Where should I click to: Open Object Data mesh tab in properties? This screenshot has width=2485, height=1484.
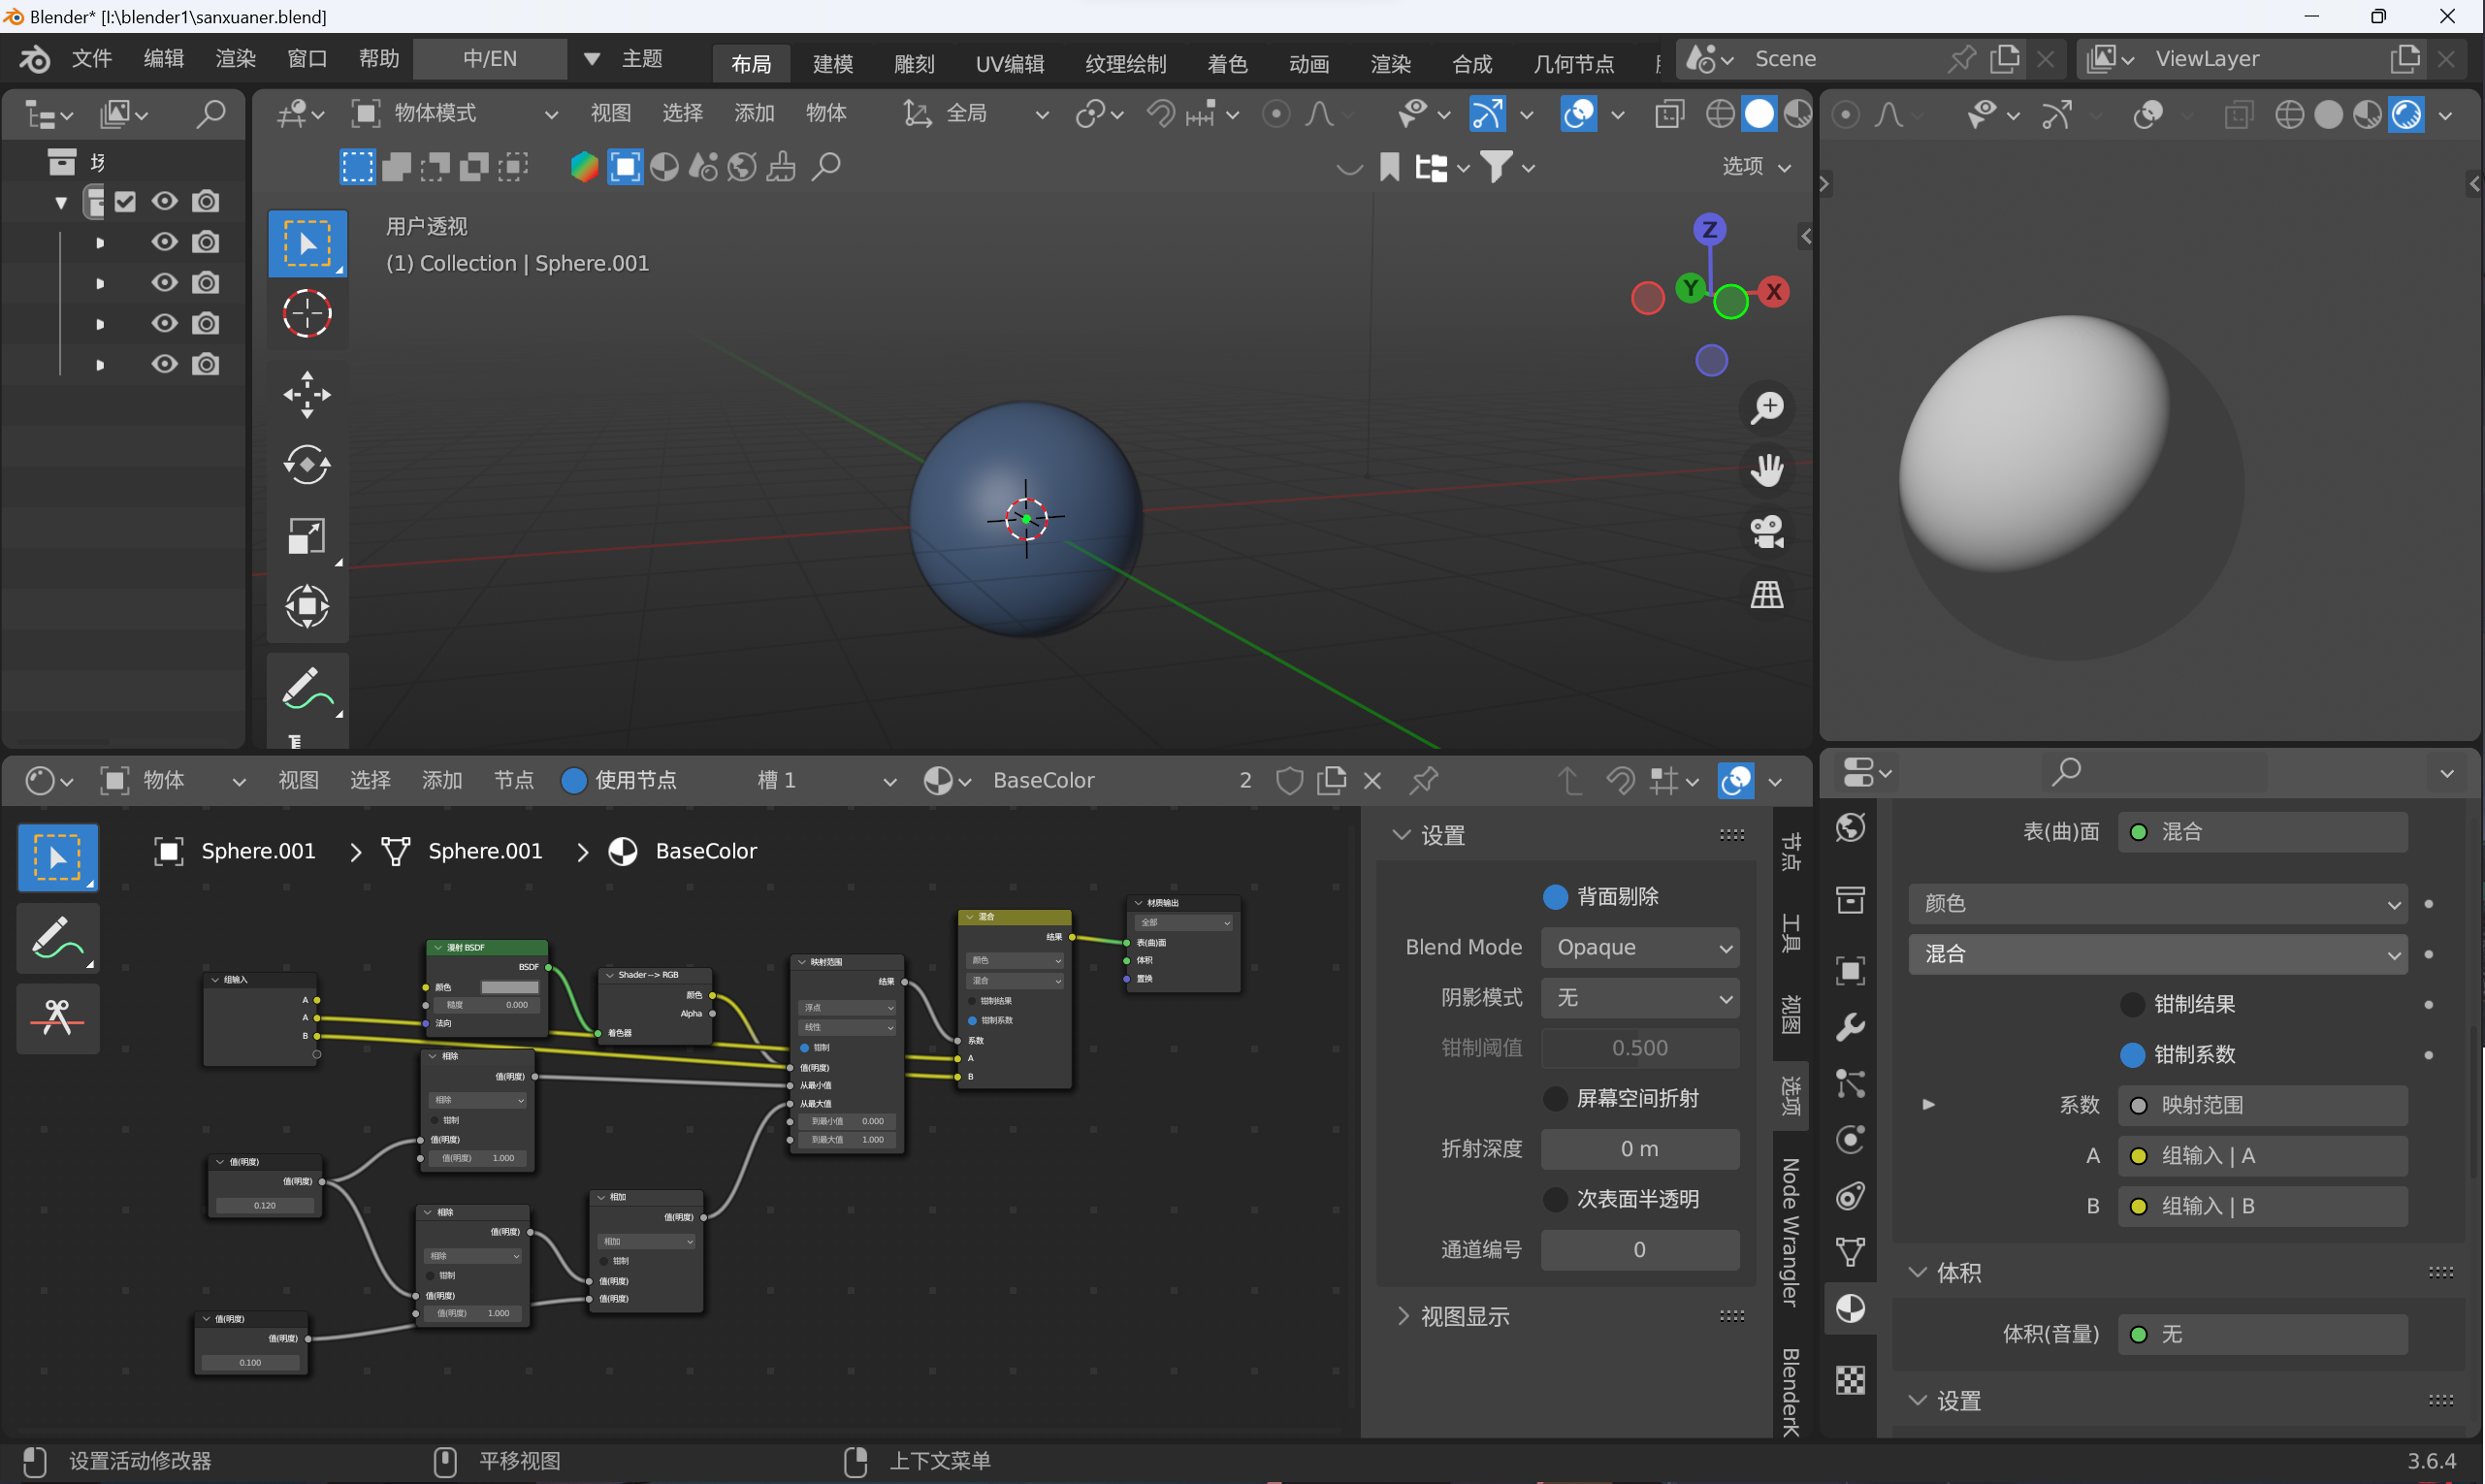click(x=1850, y=1252)
